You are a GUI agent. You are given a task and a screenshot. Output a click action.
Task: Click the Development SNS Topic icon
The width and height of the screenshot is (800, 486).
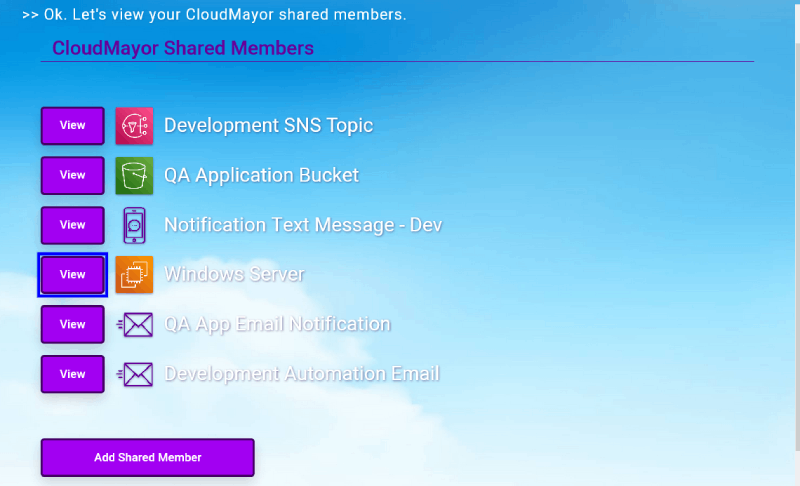pos(134,126)
